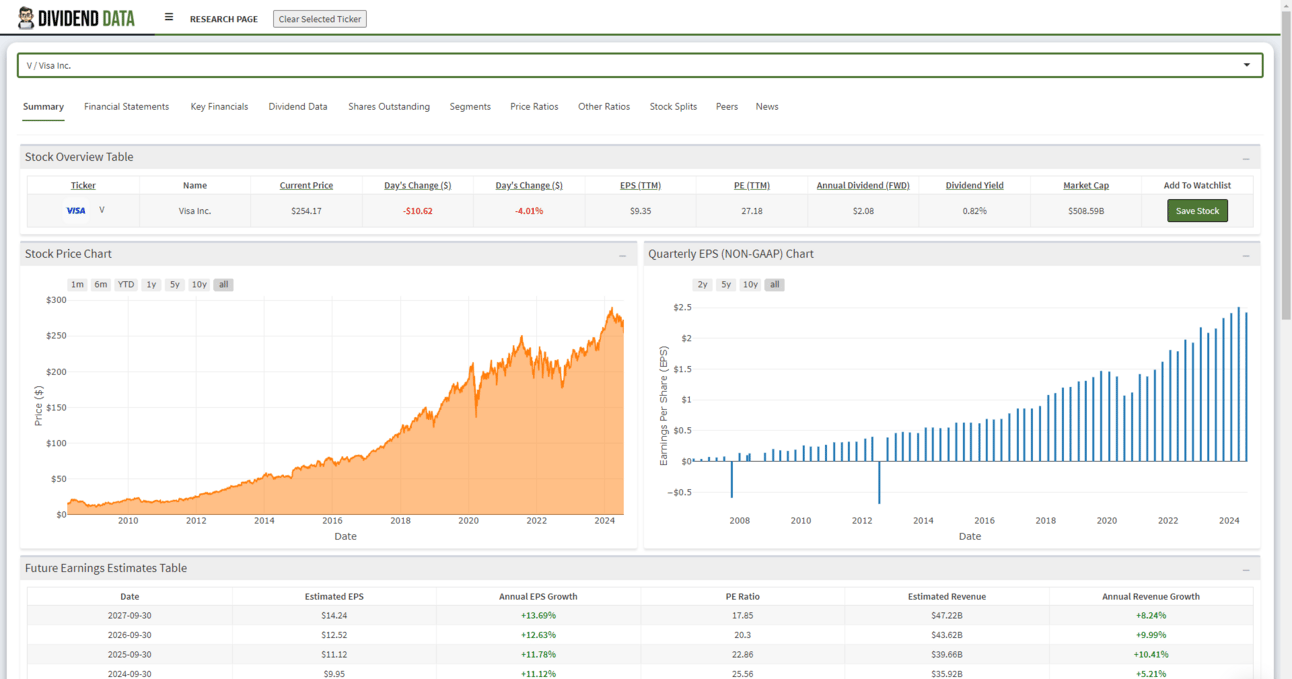Collapse the Stock Overview Table panel
Image resolution: width=1292 pixels, height=679 pixels.
click(x=1246, y=158)
